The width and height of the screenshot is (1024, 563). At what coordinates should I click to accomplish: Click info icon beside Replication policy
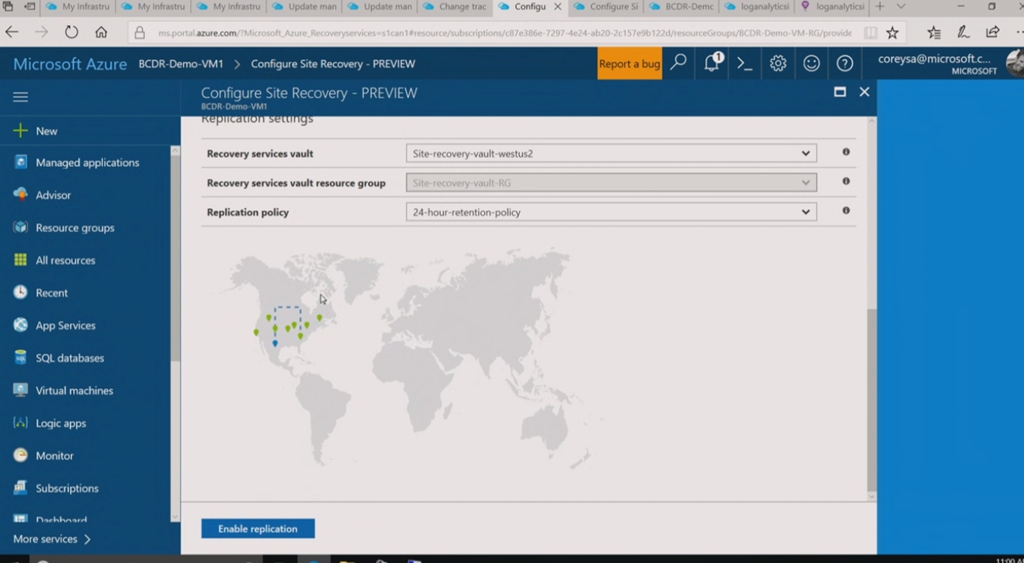tap(846, 211)
